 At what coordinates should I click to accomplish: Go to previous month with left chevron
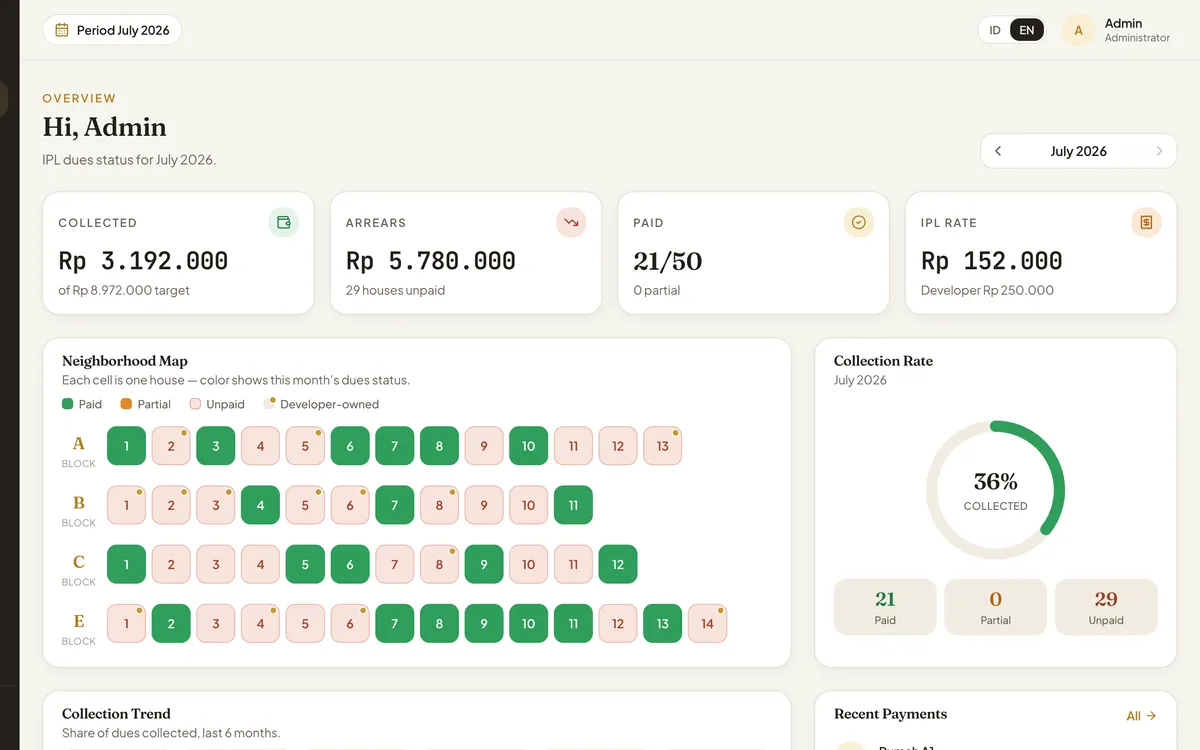(x=998, y=151)
